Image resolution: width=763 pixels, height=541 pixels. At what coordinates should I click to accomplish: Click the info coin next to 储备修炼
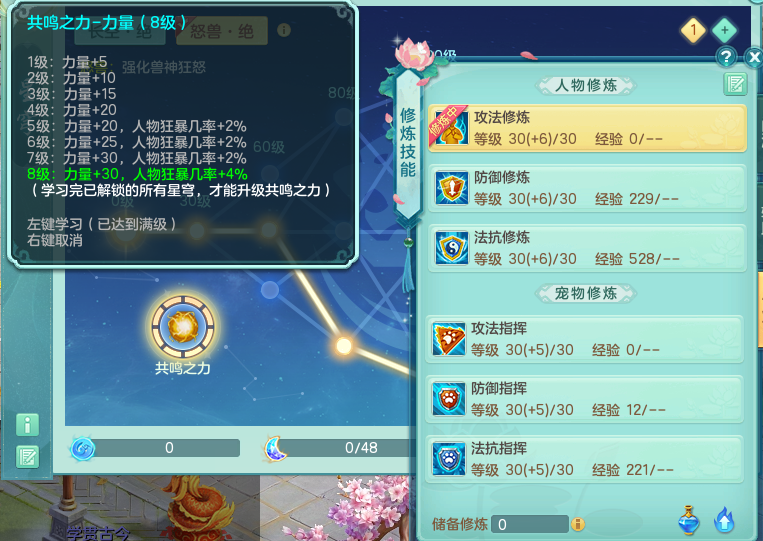click(x=578, y=524)
